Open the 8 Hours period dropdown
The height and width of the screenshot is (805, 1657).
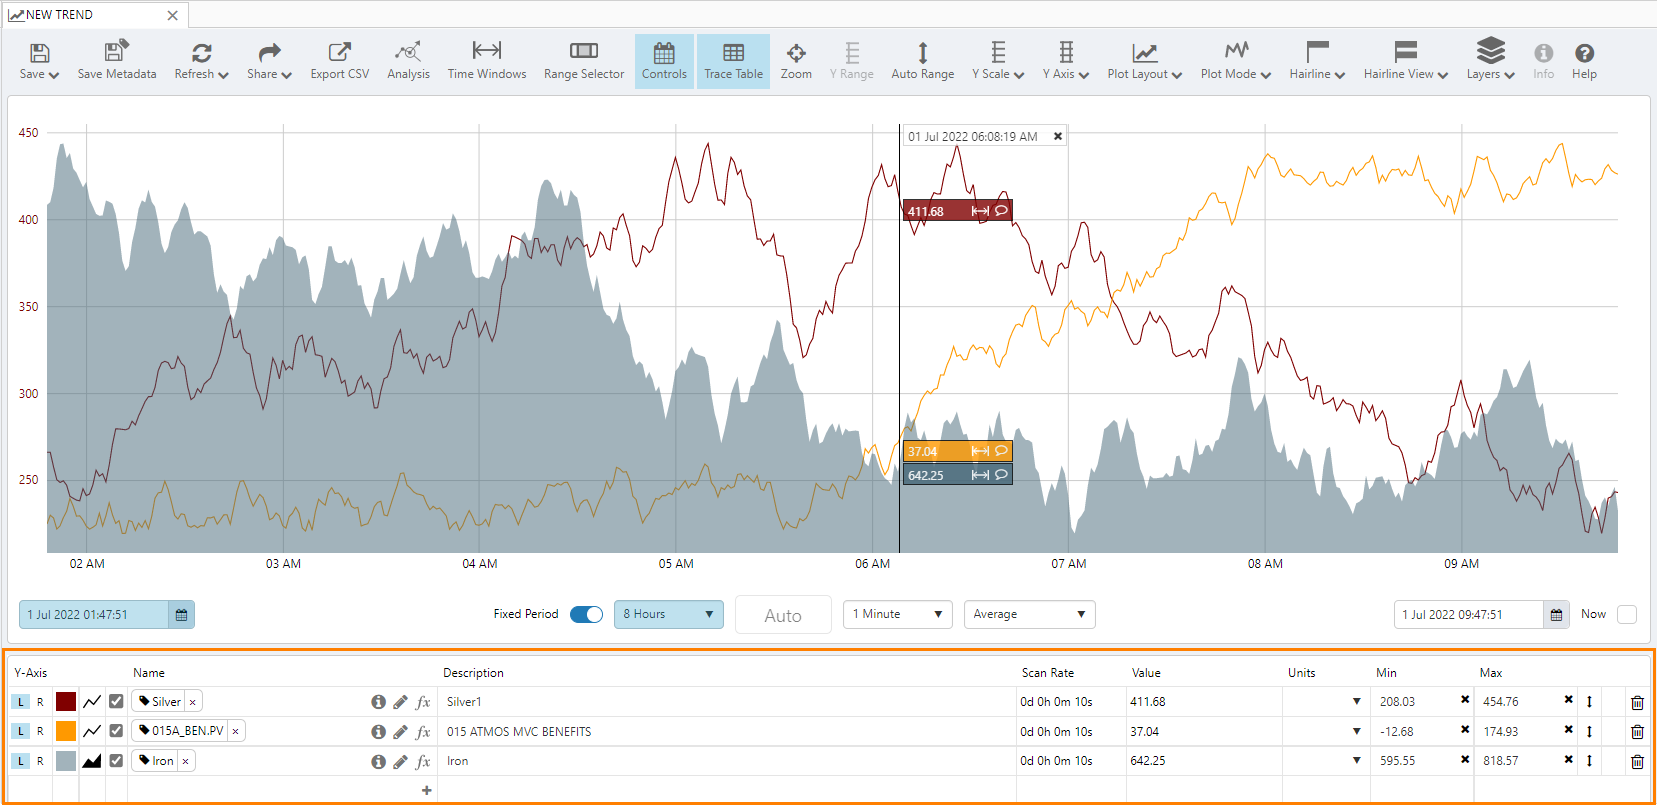(x=668, y=614)
